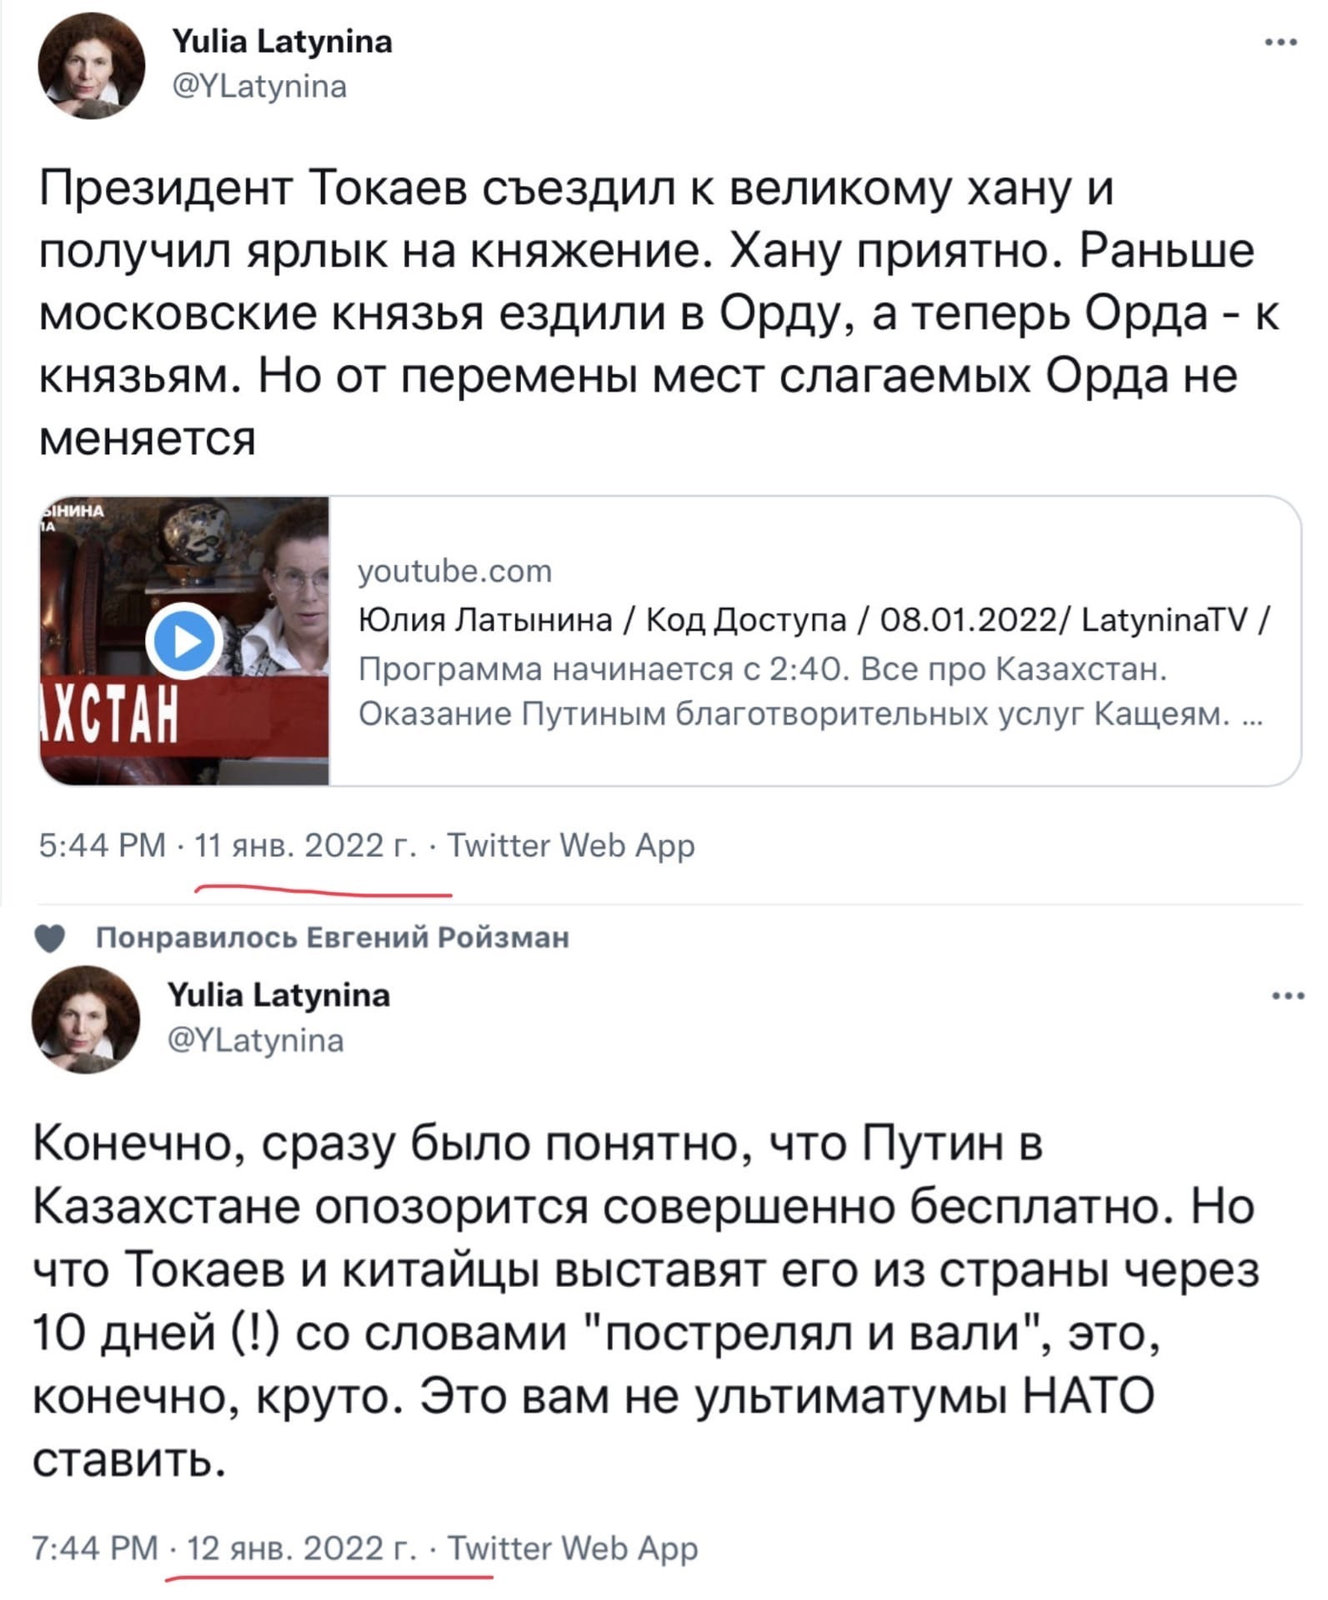
Task: Open the second tweet's three-dot menu
Action: coord(1288,995)
